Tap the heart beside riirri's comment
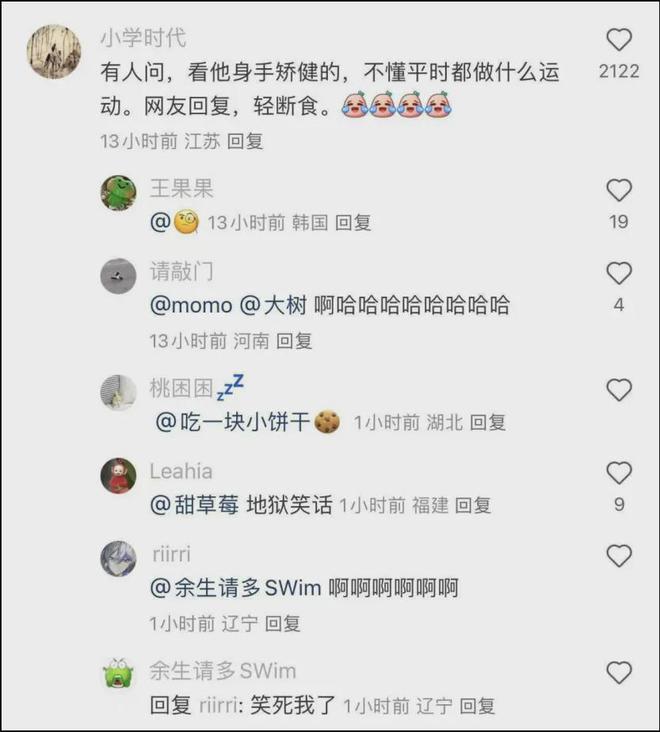The width and height of the screenshot is (660, 732). coord(619,556)
